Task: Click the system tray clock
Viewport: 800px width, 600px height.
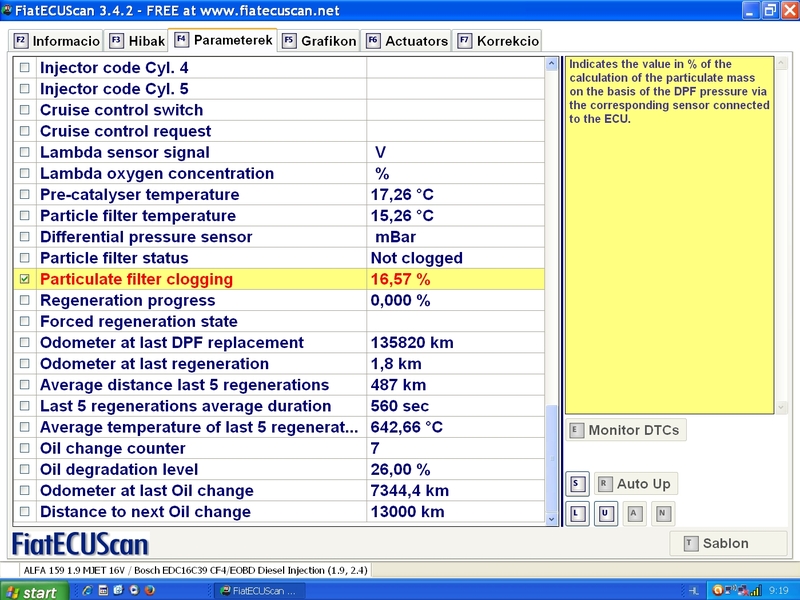Action: click(779, 591)
